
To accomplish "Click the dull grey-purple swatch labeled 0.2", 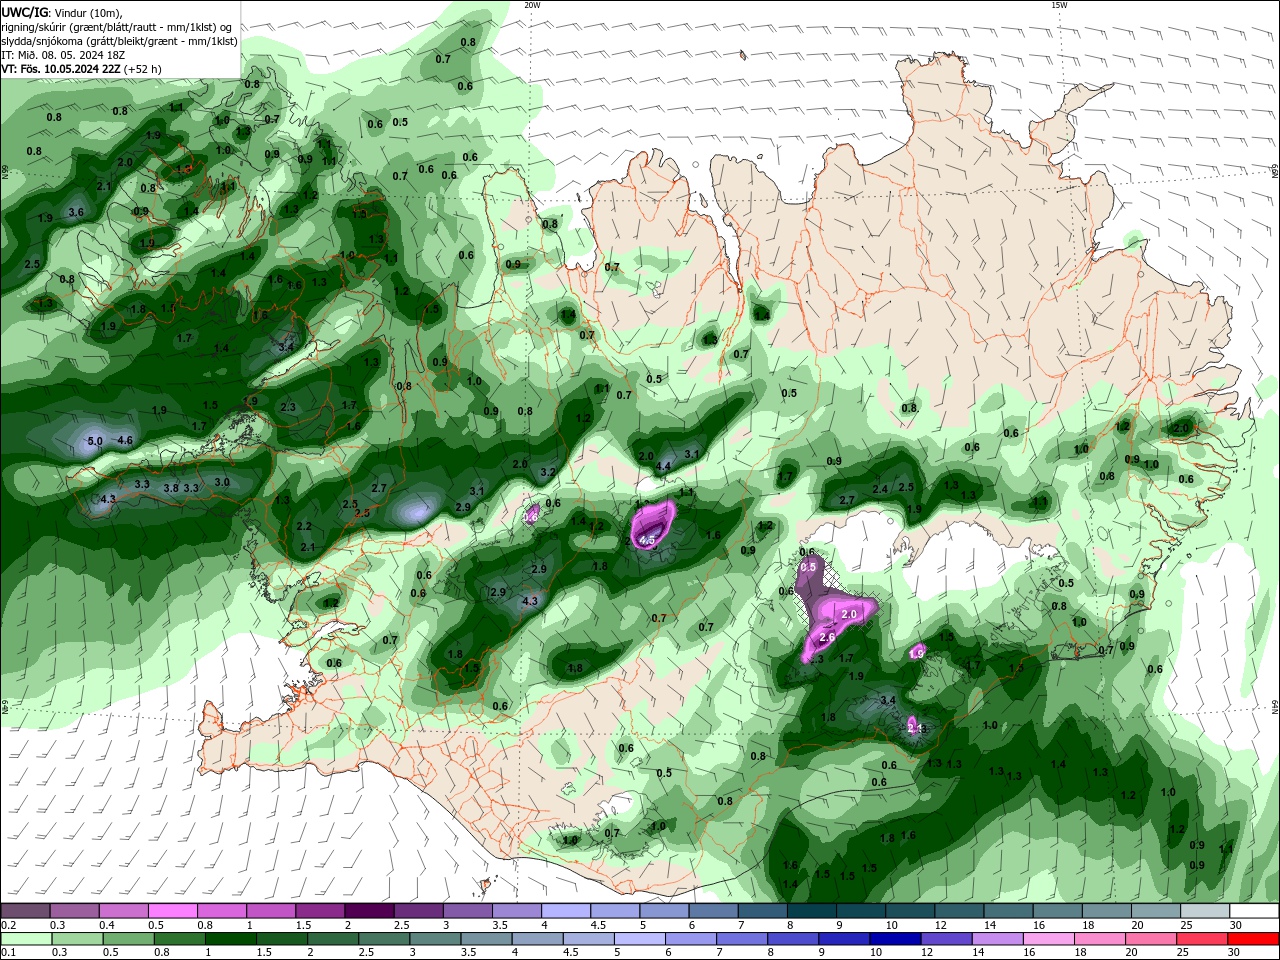I will pos(26,911).
